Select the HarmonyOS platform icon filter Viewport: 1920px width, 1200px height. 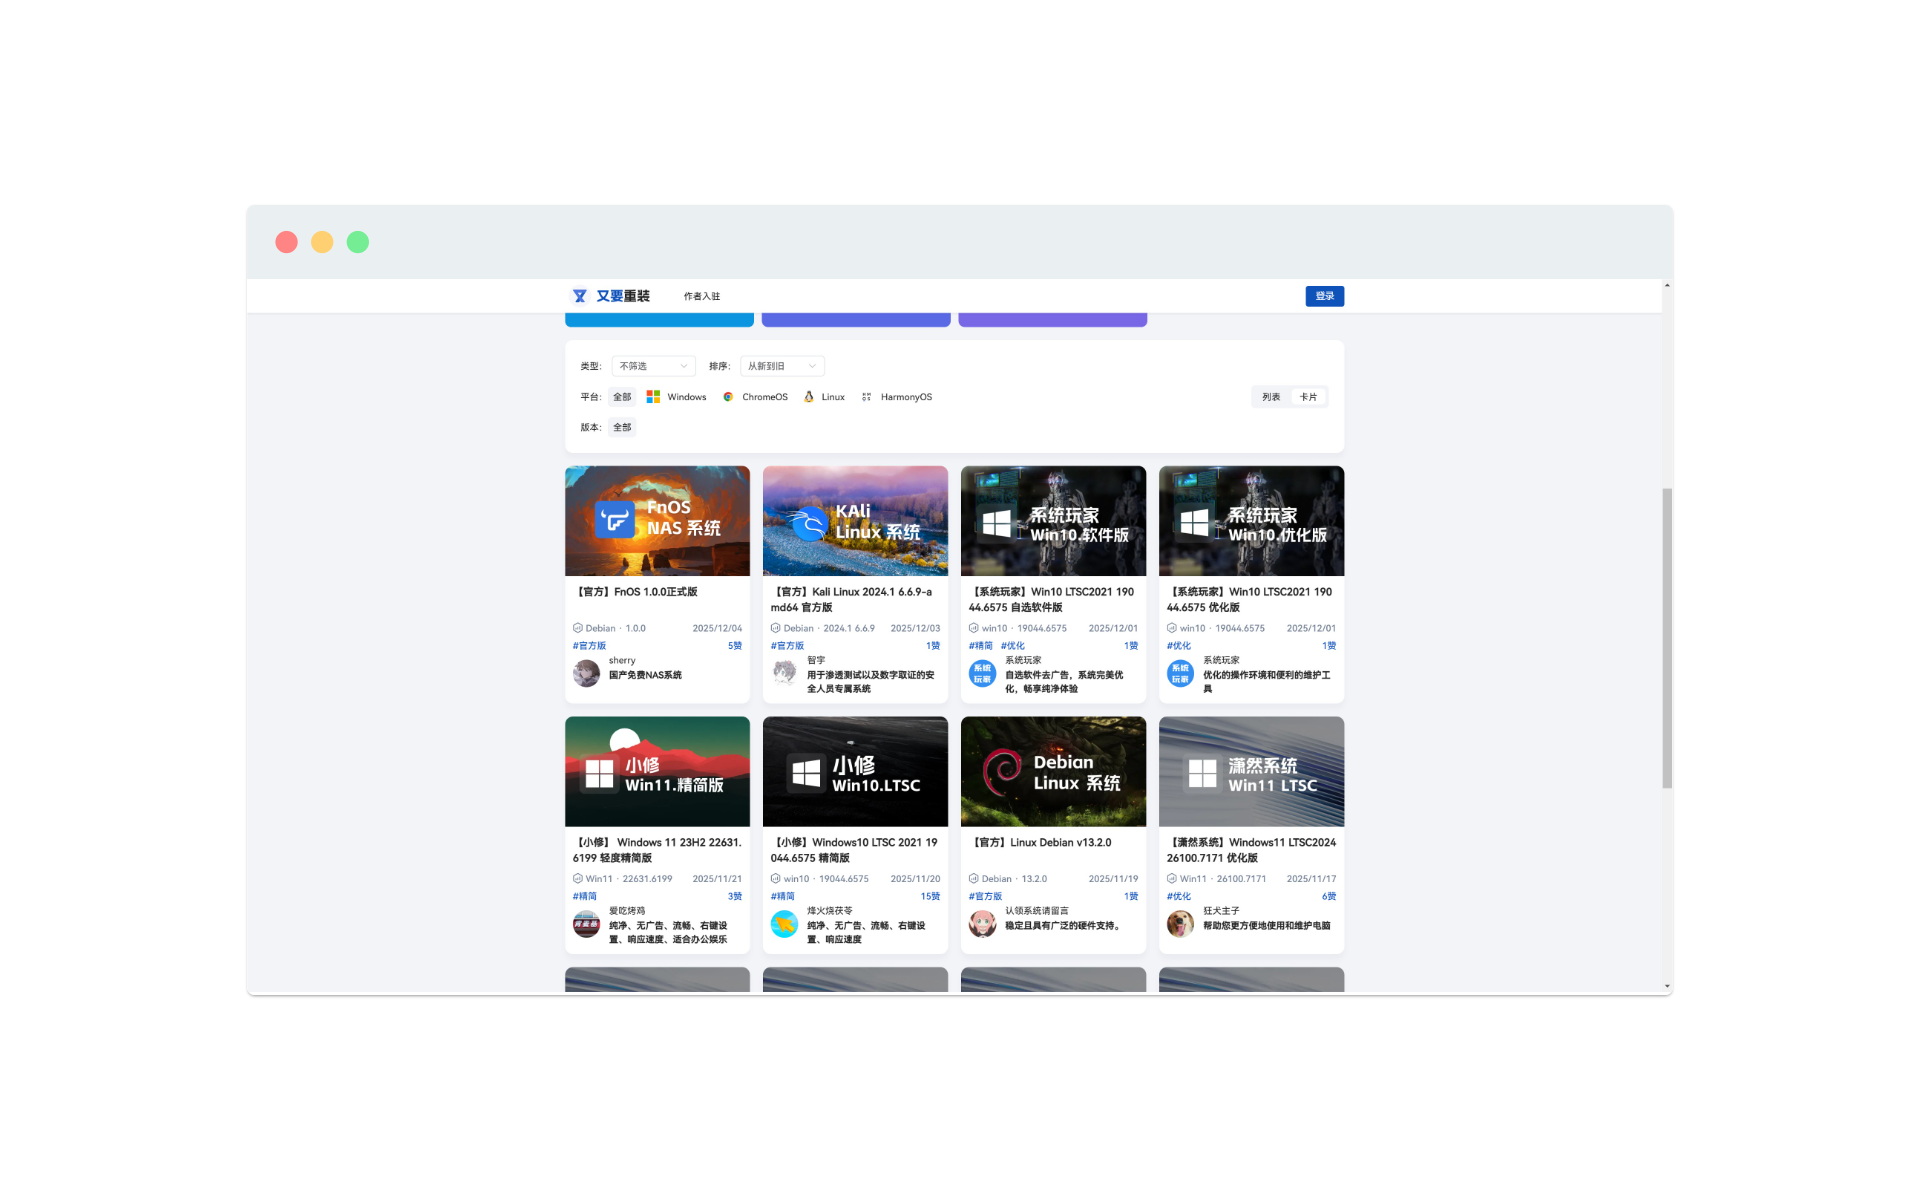point(866,397)
